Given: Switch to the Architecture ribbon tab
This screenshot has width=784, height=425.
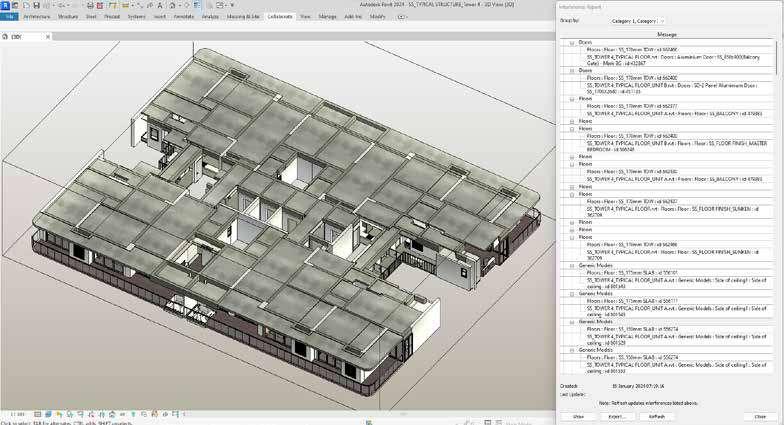Looking at the screenshot, I should coord(35,17).
